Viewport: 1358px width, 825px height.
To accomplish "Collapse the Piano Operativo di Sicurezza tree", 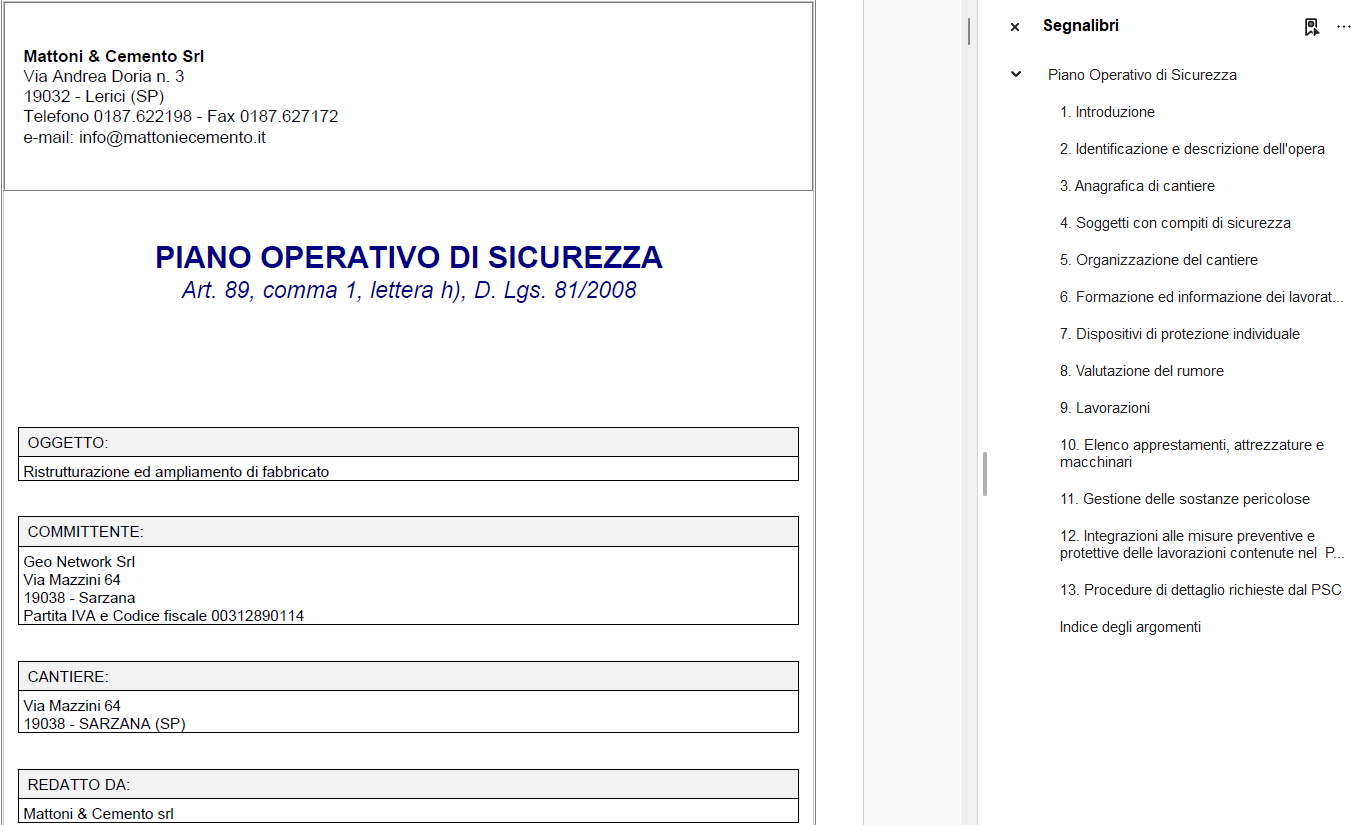I will pyautogui.click(x=1016, y=75).
